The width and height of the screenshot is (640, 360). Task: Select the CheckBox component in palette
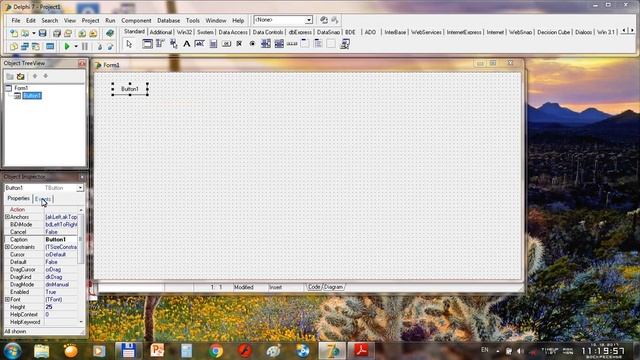tap(239, 44)
